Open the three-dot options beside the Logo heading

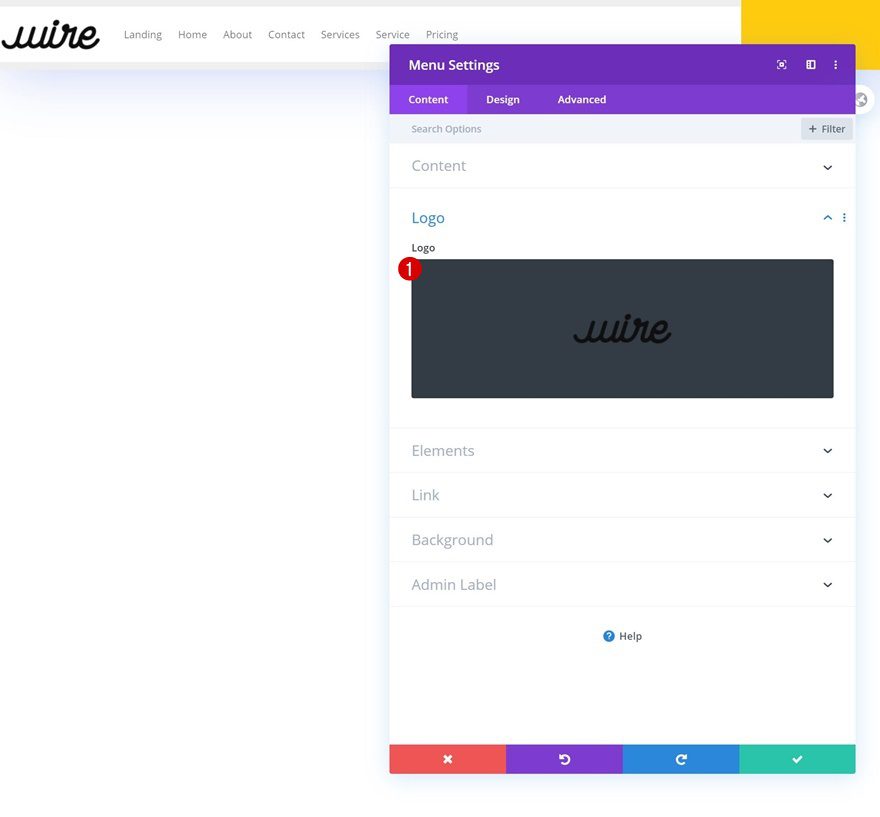[843, 217]
